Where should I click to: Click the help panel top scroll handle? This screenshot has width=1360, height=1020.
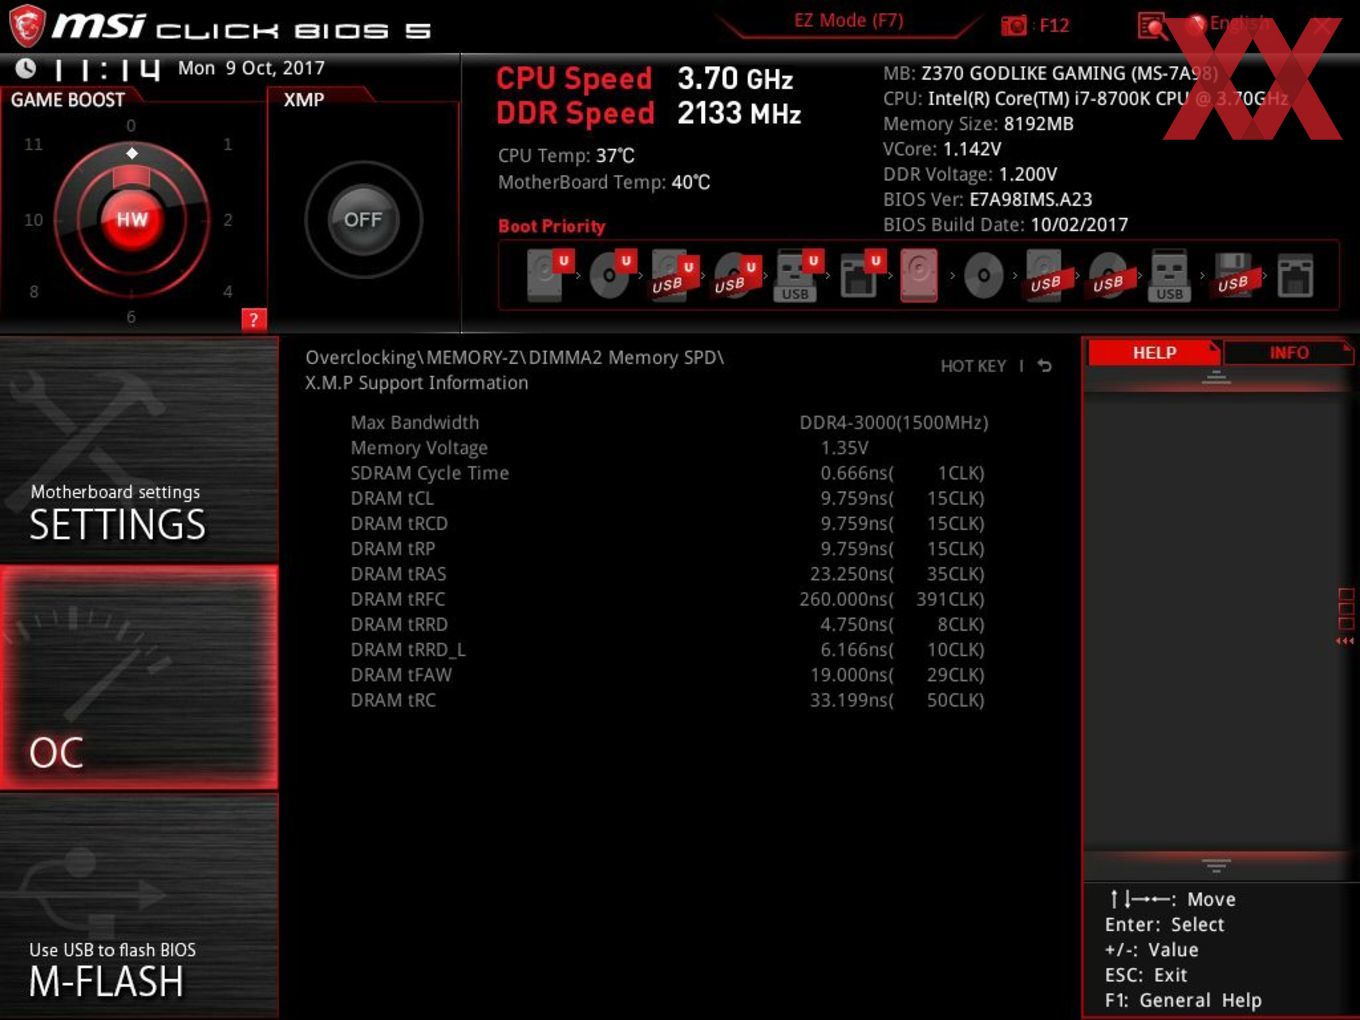pyautogui.click(x=1216, y=377)
